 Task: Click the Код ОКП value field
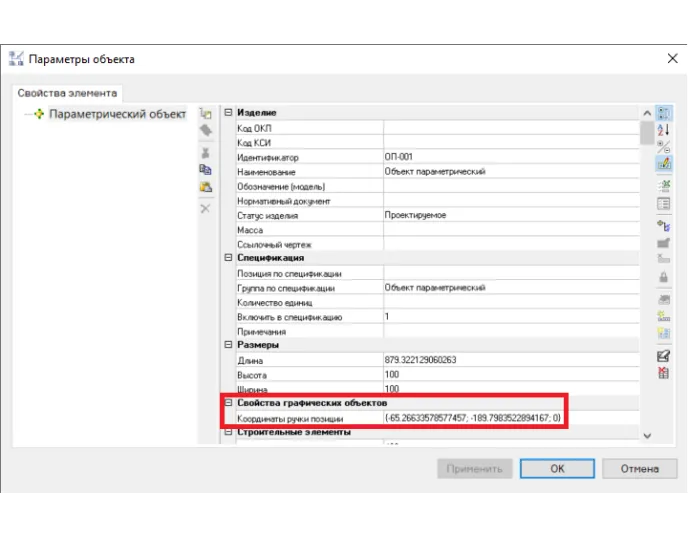click(x=511, y=128)
